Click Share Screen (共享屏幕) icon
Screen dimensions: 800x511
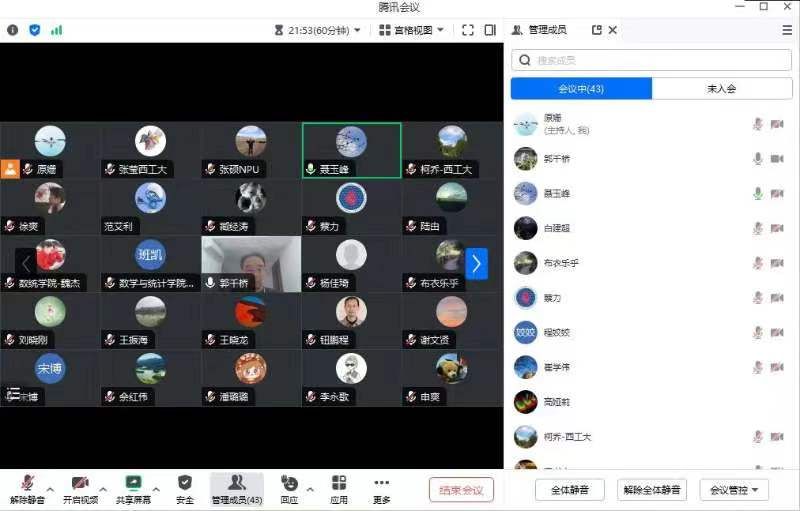point(133,488)
